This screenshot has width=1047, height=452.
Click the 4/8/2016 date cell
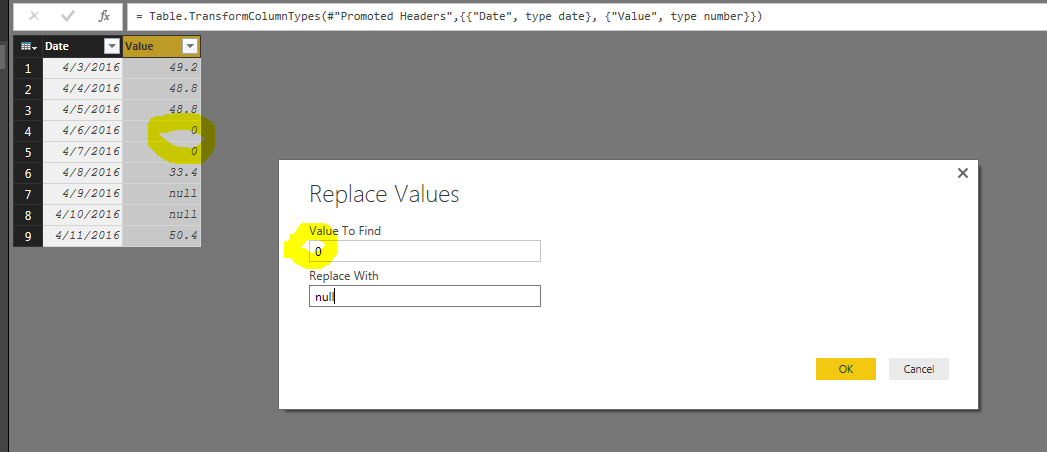coord(82,172)
